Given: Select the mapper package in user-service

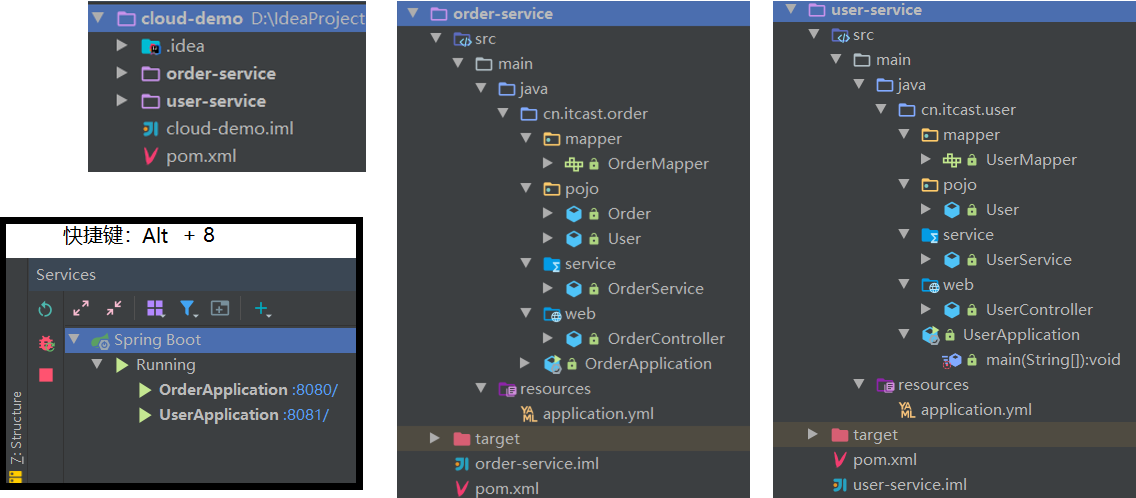Looking at the screenshot, I should (971, 135).
